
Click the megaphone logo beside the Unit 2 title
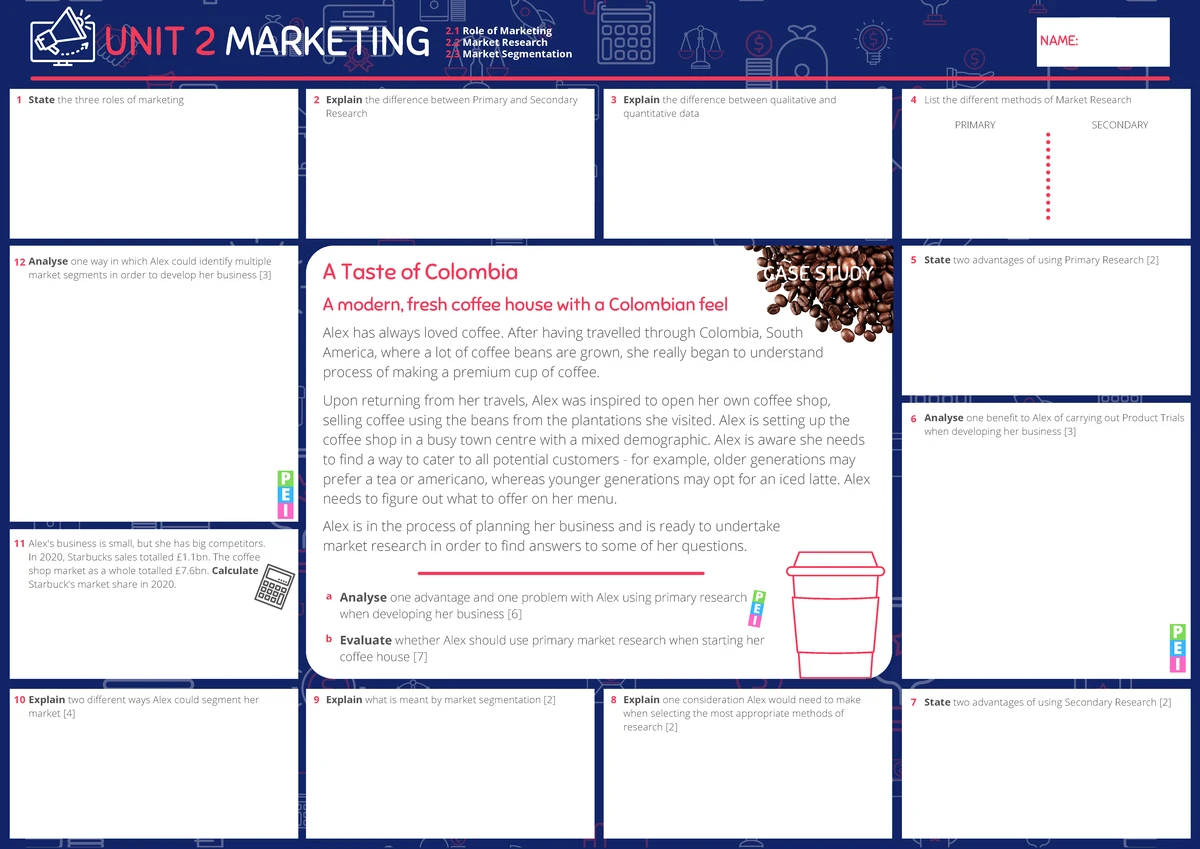63,37
